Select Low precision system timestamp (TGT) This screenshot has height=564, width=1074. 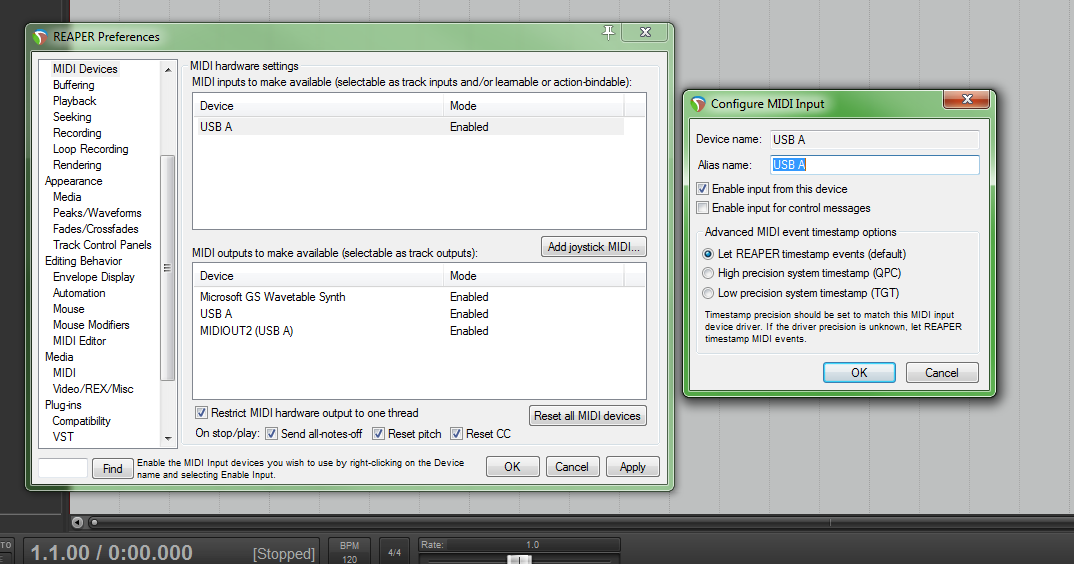pyautogui.click(x=708, y=293)
